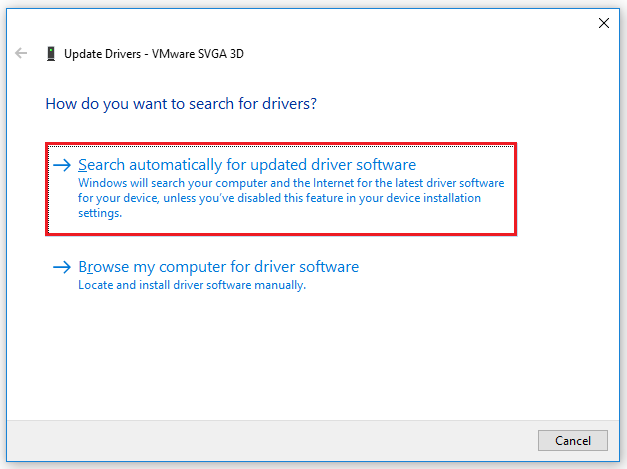Screen dimensions: 627x469
Task: Close the Update Drivers dialog
Action: 603,23
